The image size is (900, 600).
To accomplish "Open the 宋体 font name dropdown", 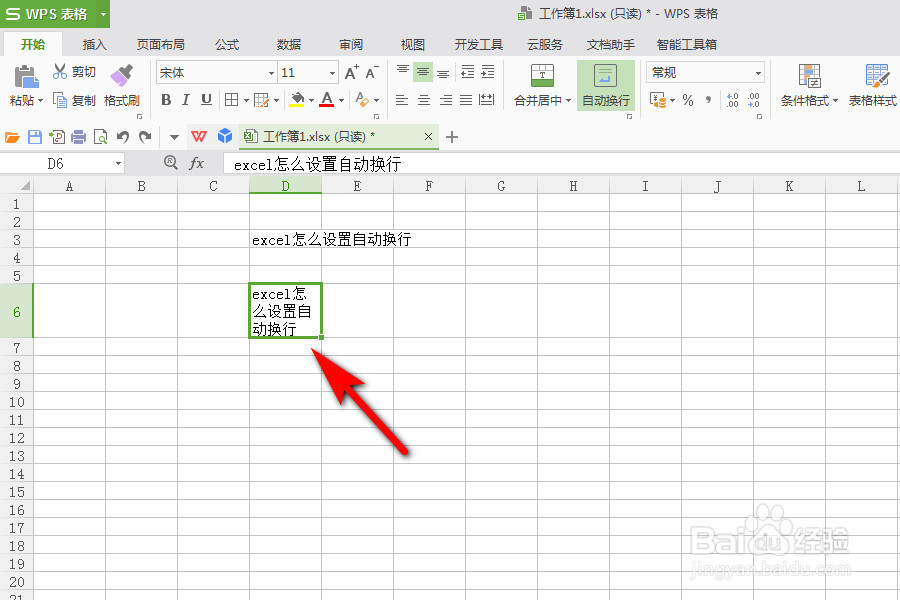I will (272, 72).
